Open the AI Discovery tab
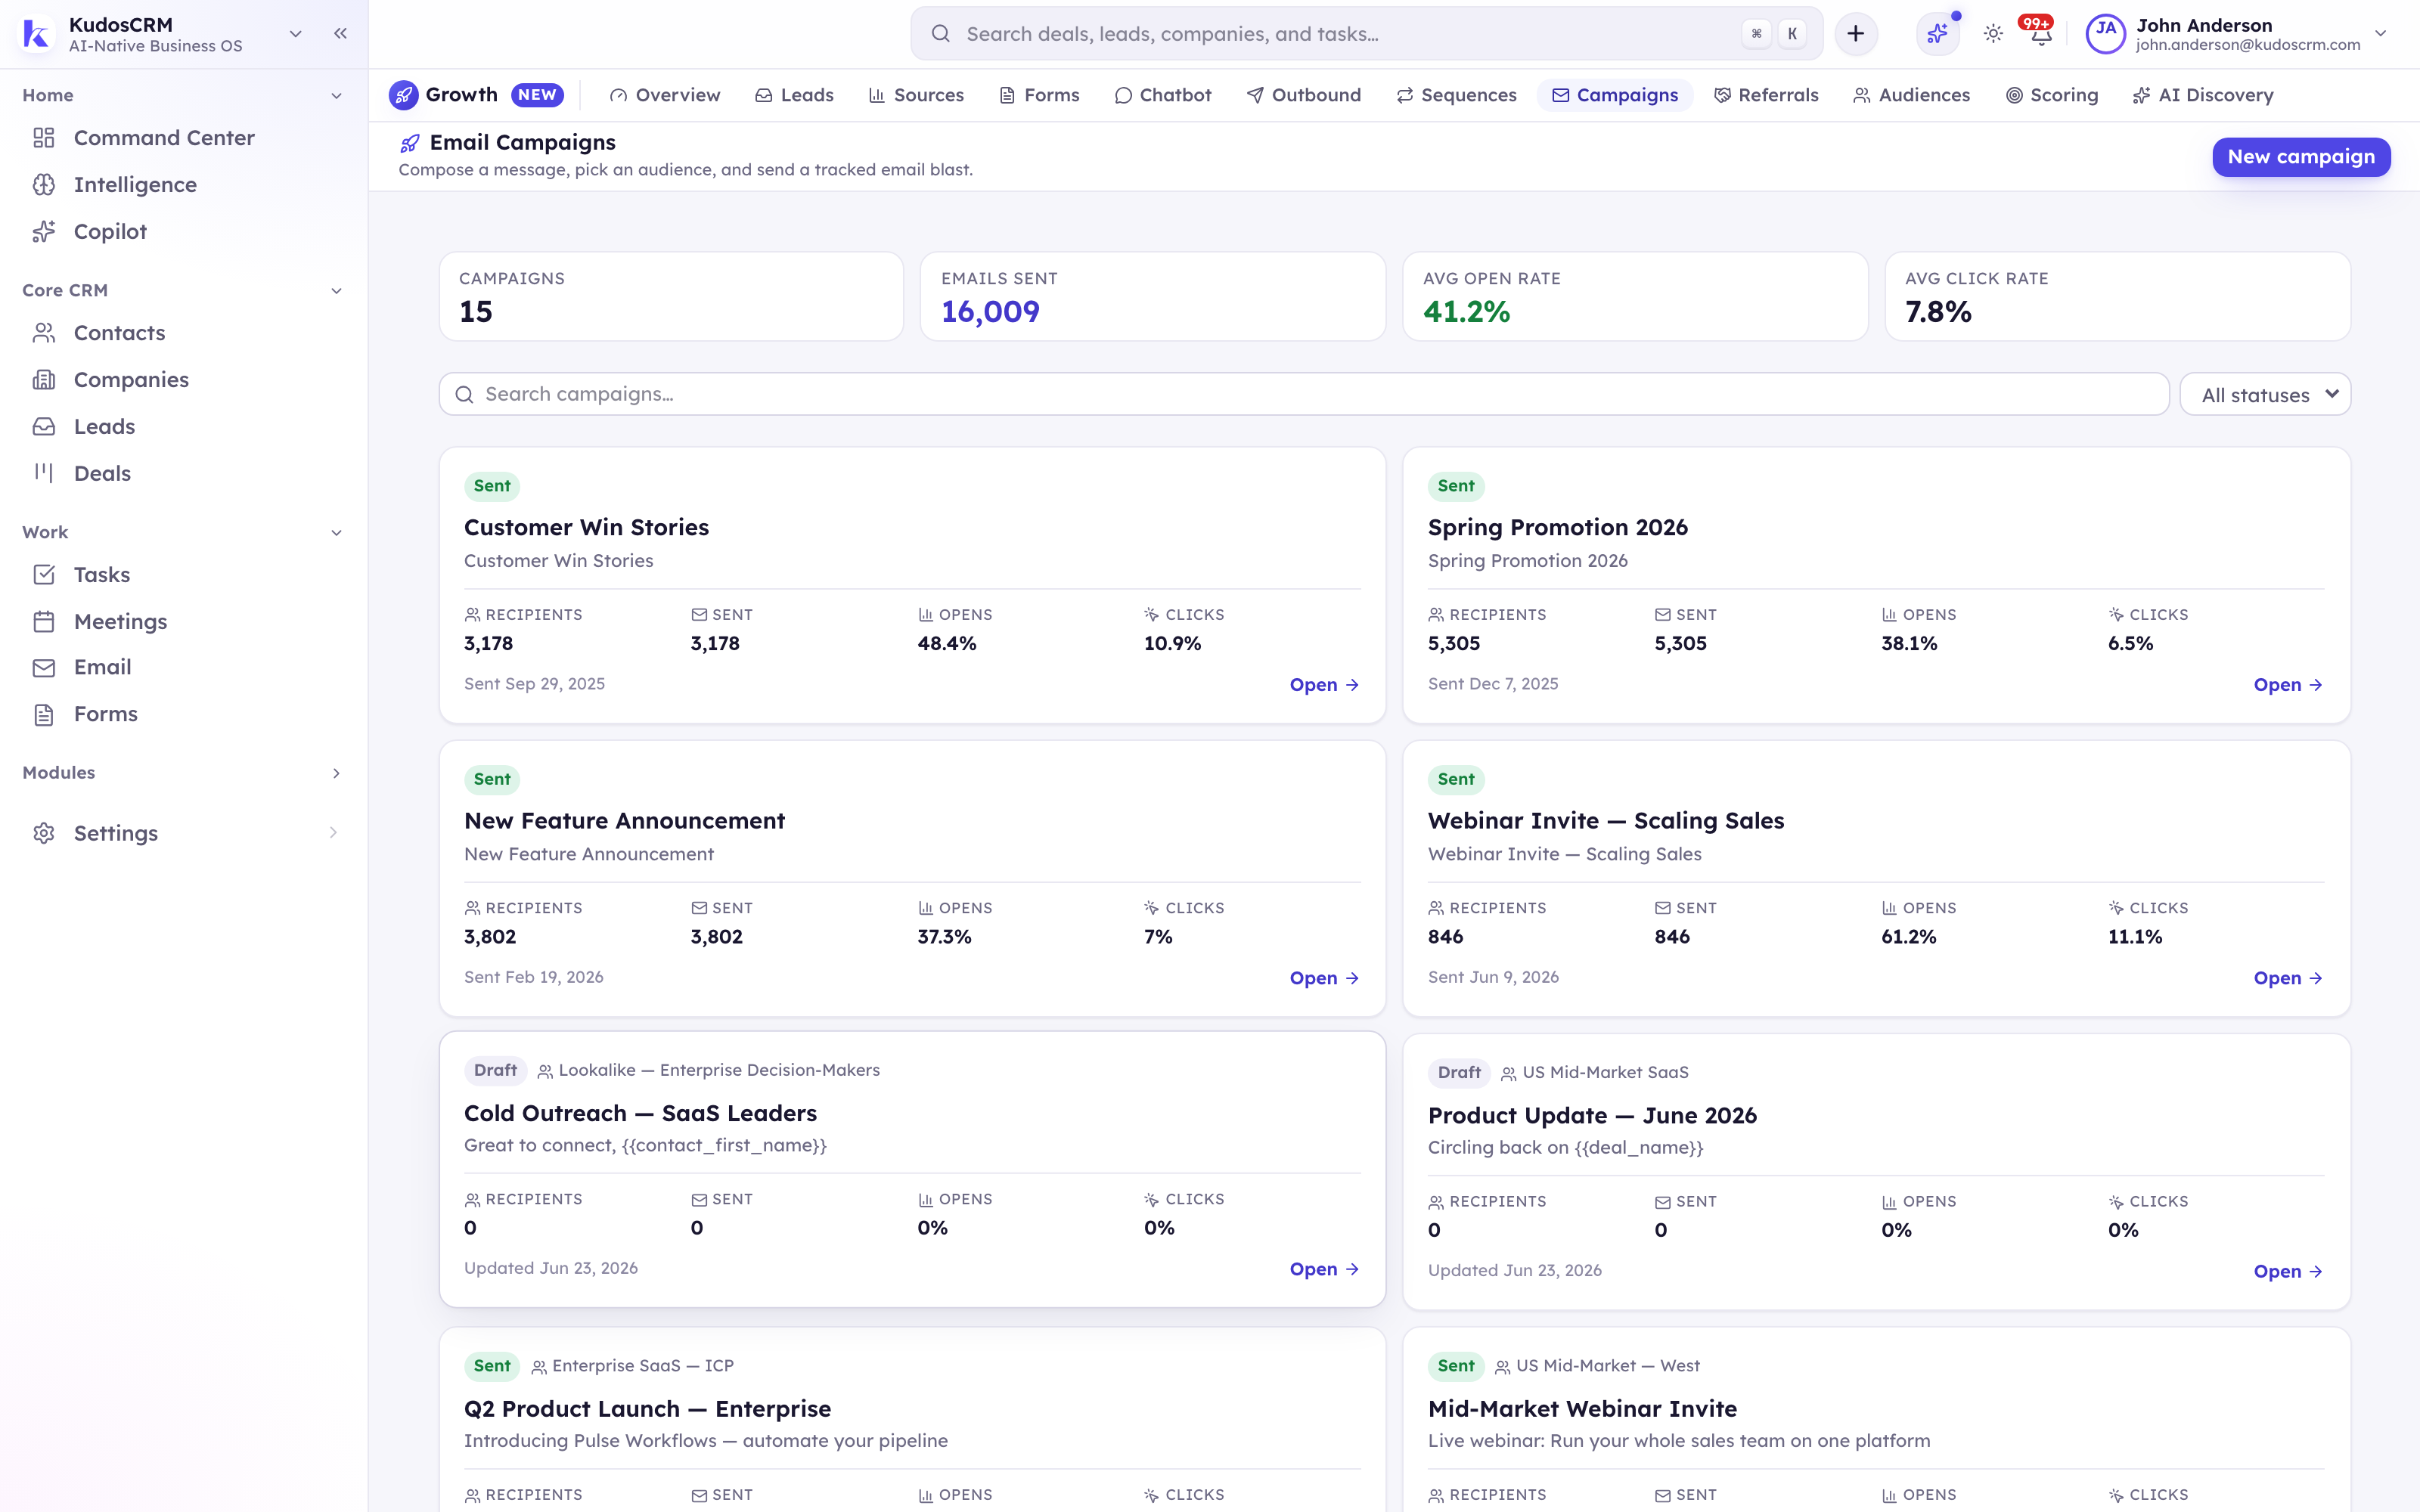Image resolution: width=2420 pixels, height=1512 pixels. pos(2202,95)
